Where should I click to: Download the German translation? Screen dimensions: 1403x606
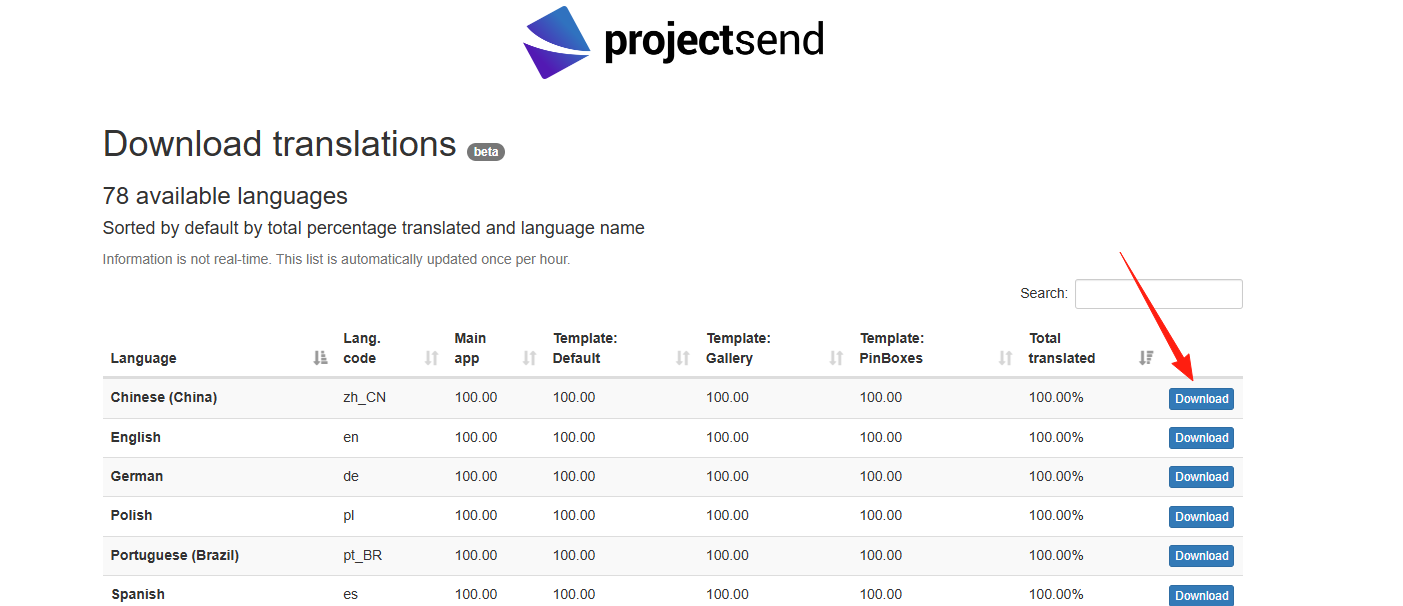(x=1201, y=477)
